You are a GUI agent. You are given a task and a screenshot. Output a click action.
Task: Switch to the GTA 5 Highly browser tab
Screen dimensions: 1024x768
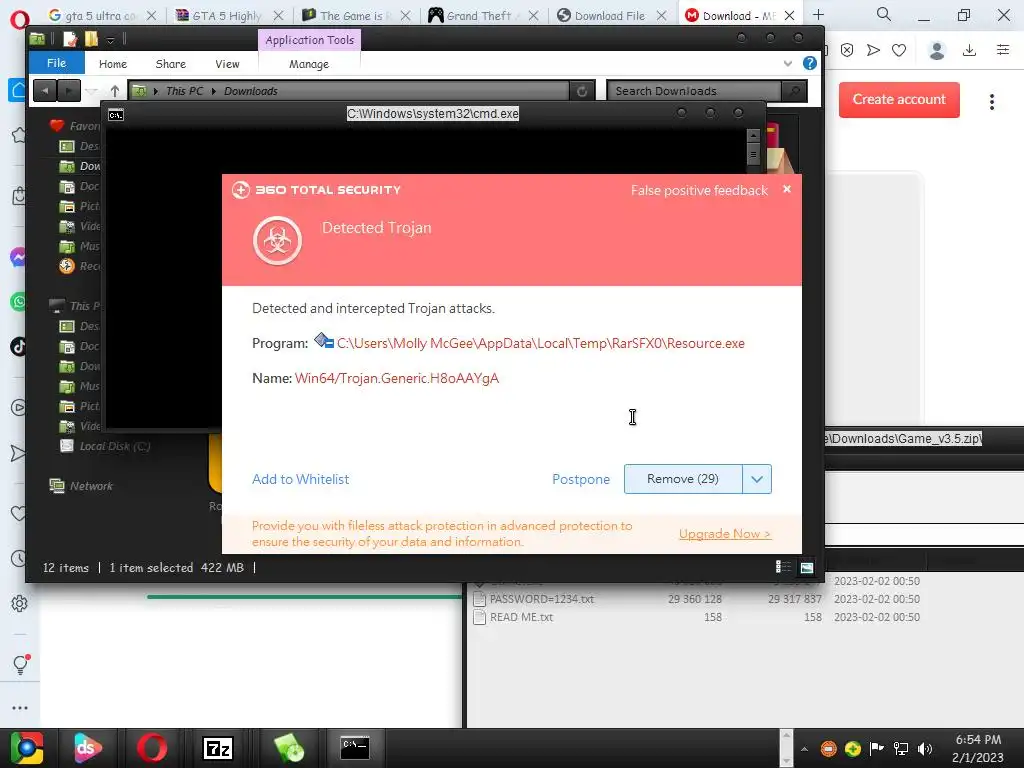coord(229,16)
